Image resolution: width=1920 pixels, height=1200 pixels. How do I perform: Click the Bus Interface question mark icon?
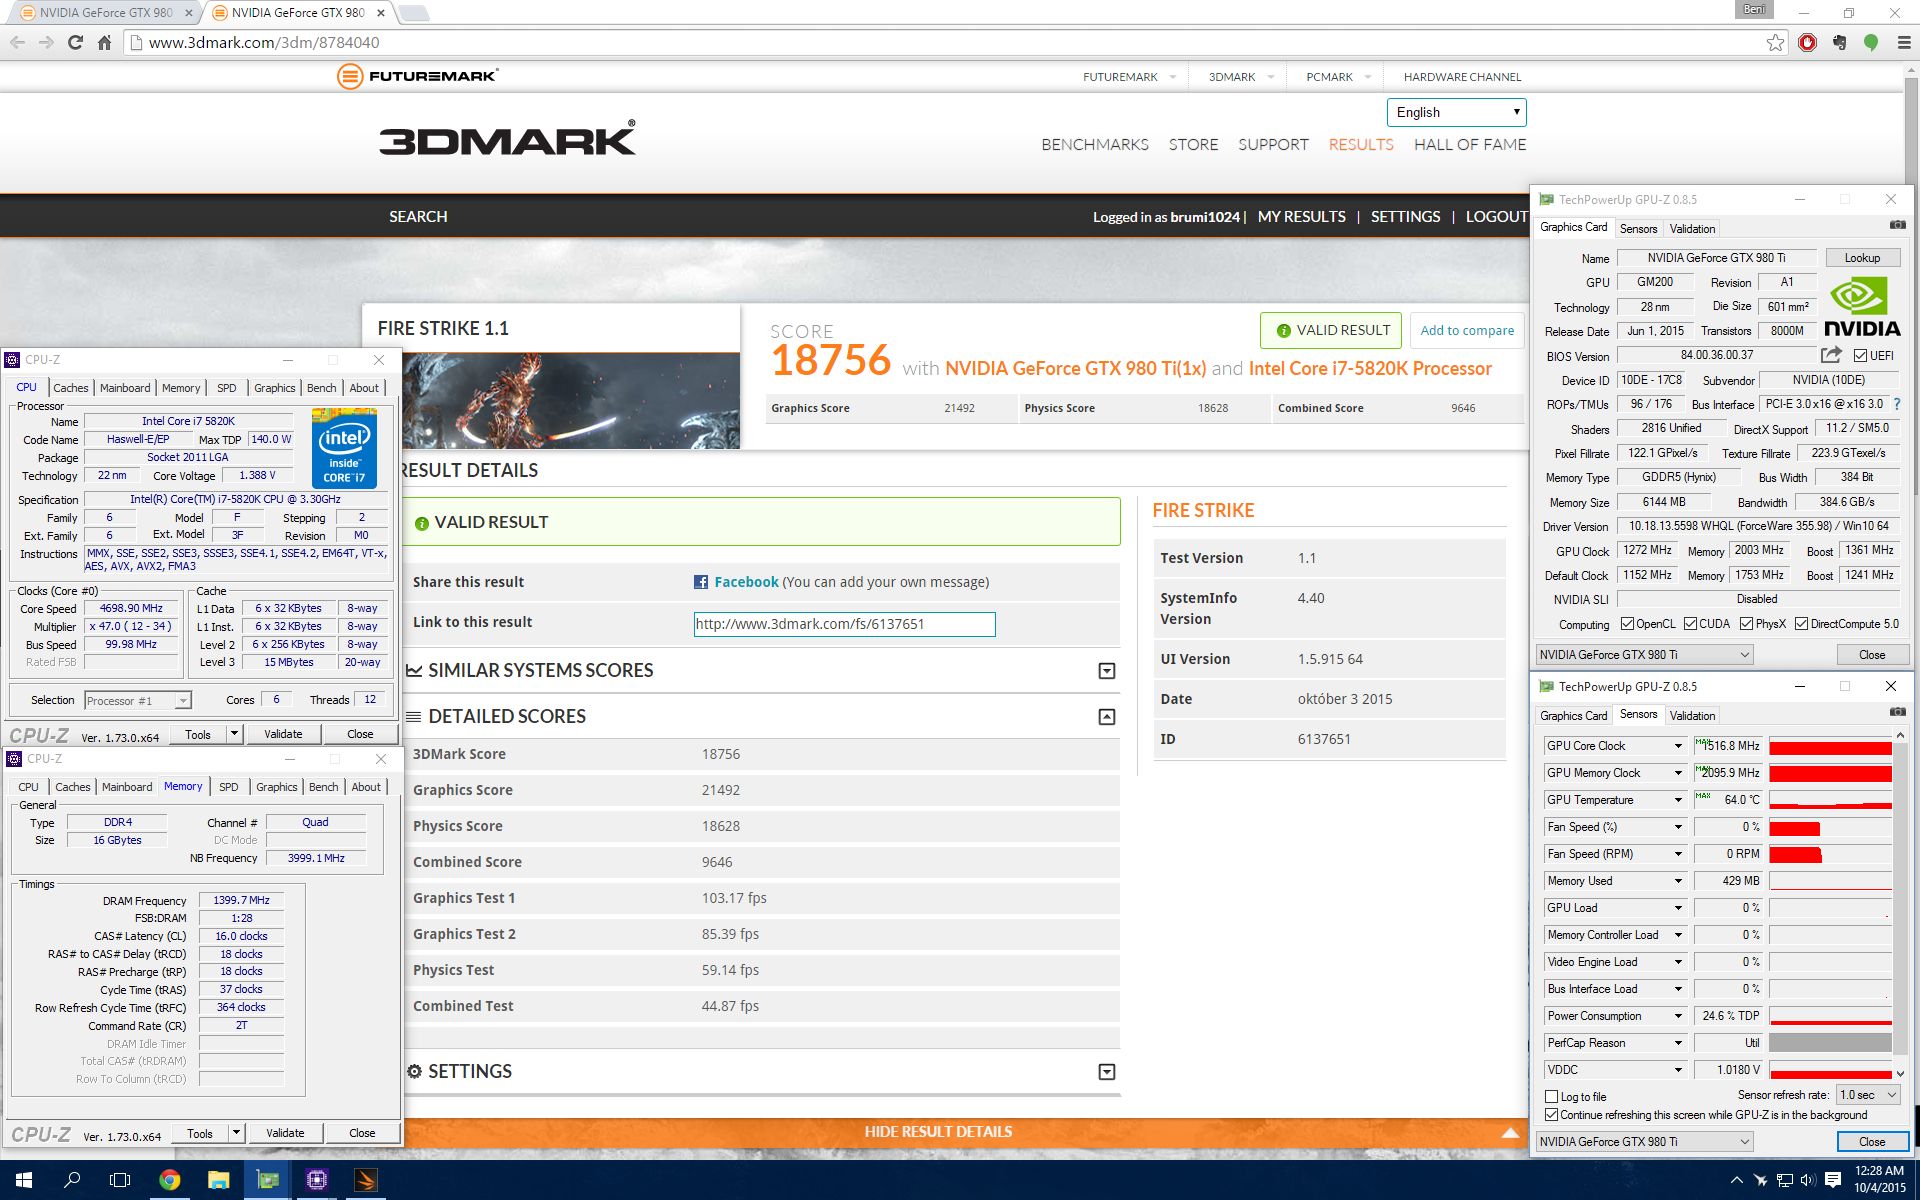click(x=1897, y=404)
